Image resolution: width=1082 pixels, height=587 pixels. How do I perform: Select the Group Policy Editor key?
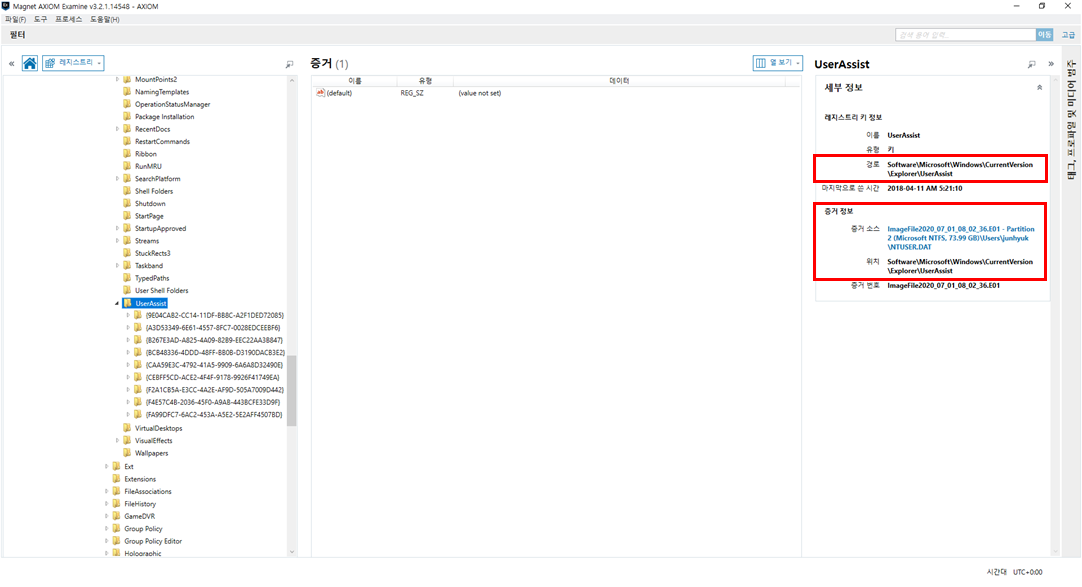coord(153,541)
